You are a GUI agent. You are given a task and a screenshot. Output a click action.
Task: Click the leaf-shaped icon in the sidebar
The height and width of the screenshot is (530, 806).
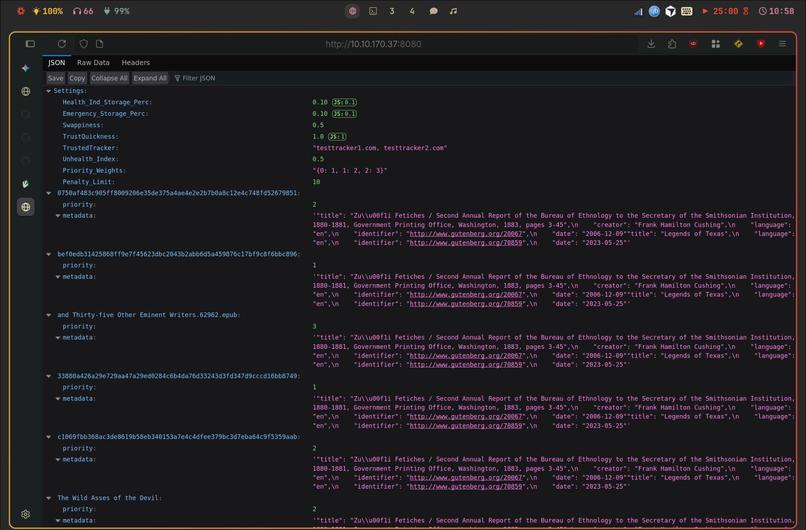[26, 184]
